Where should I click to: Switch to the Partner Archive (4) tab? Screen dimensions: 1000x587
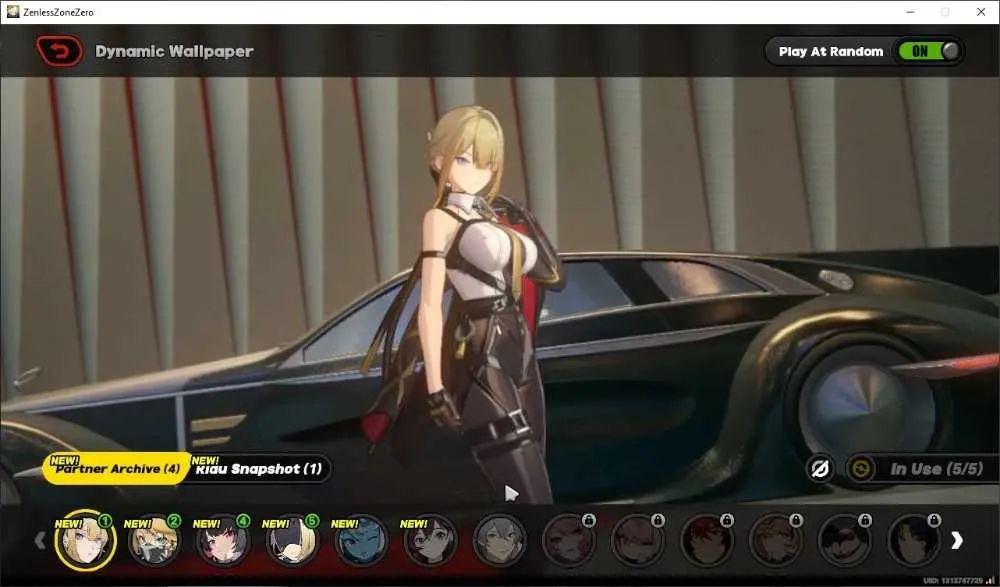tap(117, 468)
